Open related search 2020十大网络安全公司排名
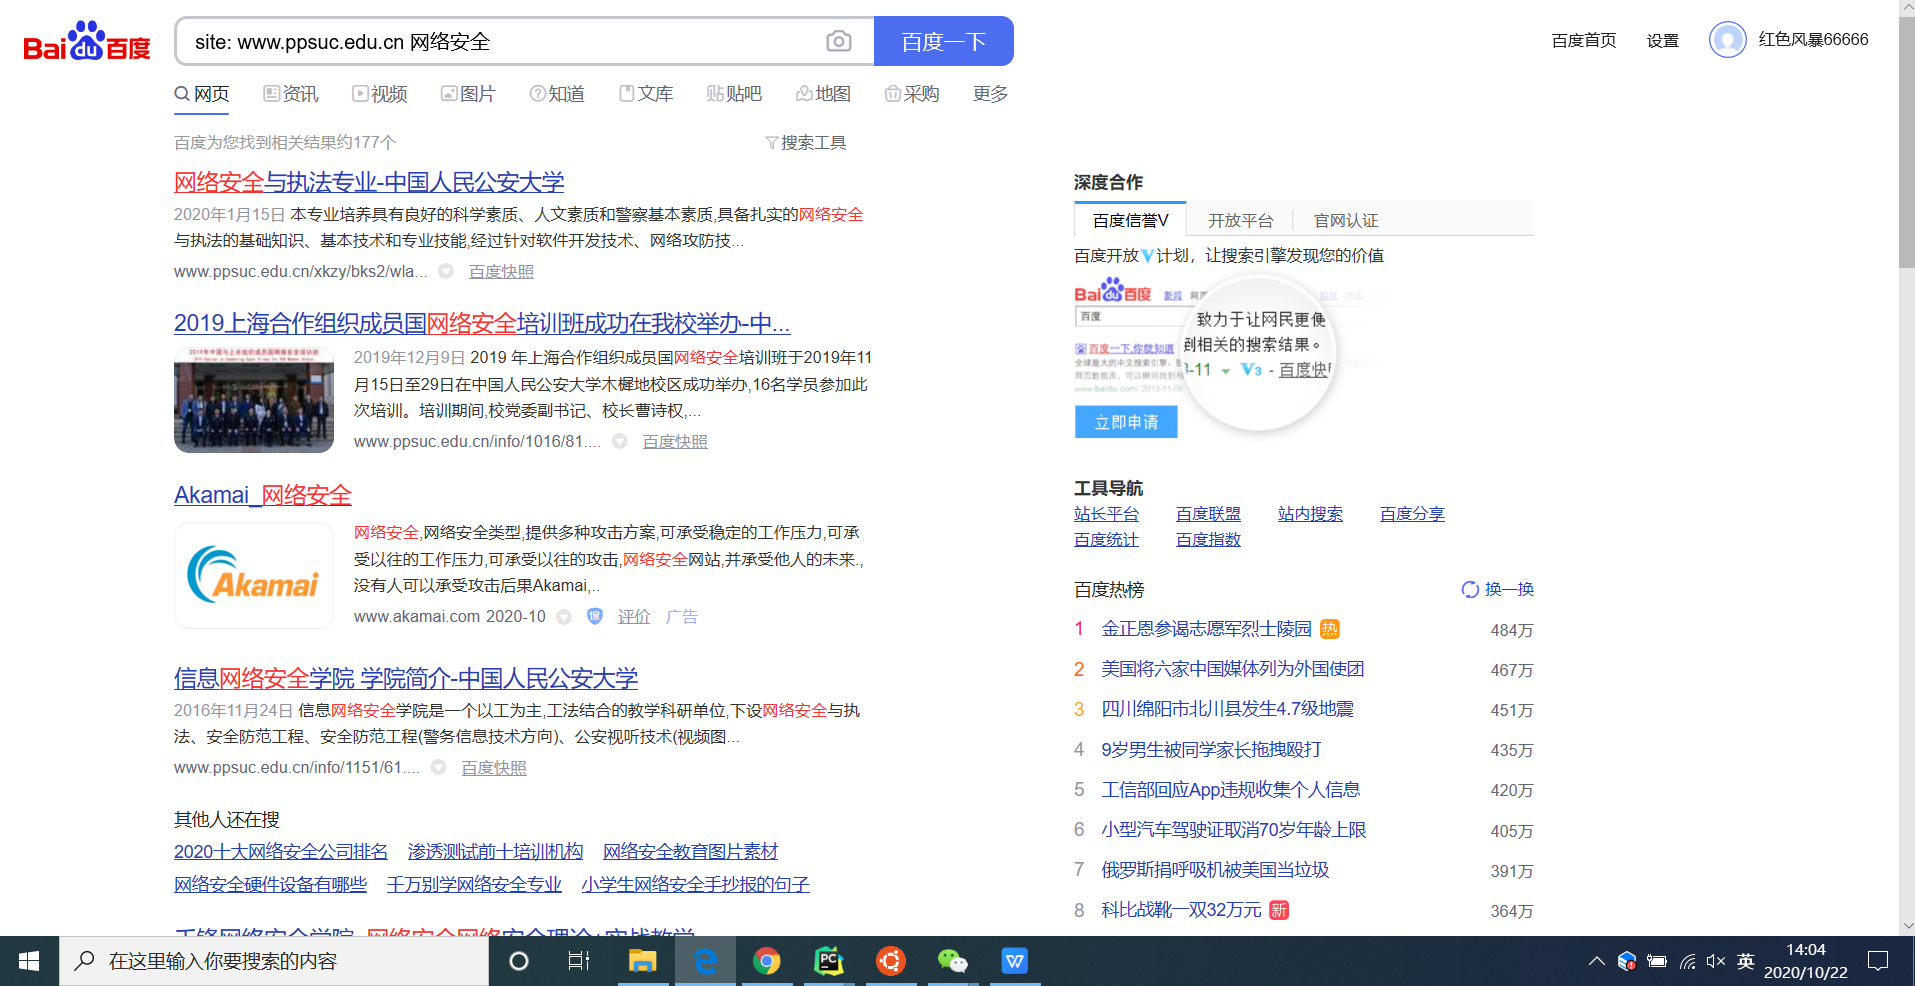This screenshot has width=1915, height=986. [x=281, y=852]
